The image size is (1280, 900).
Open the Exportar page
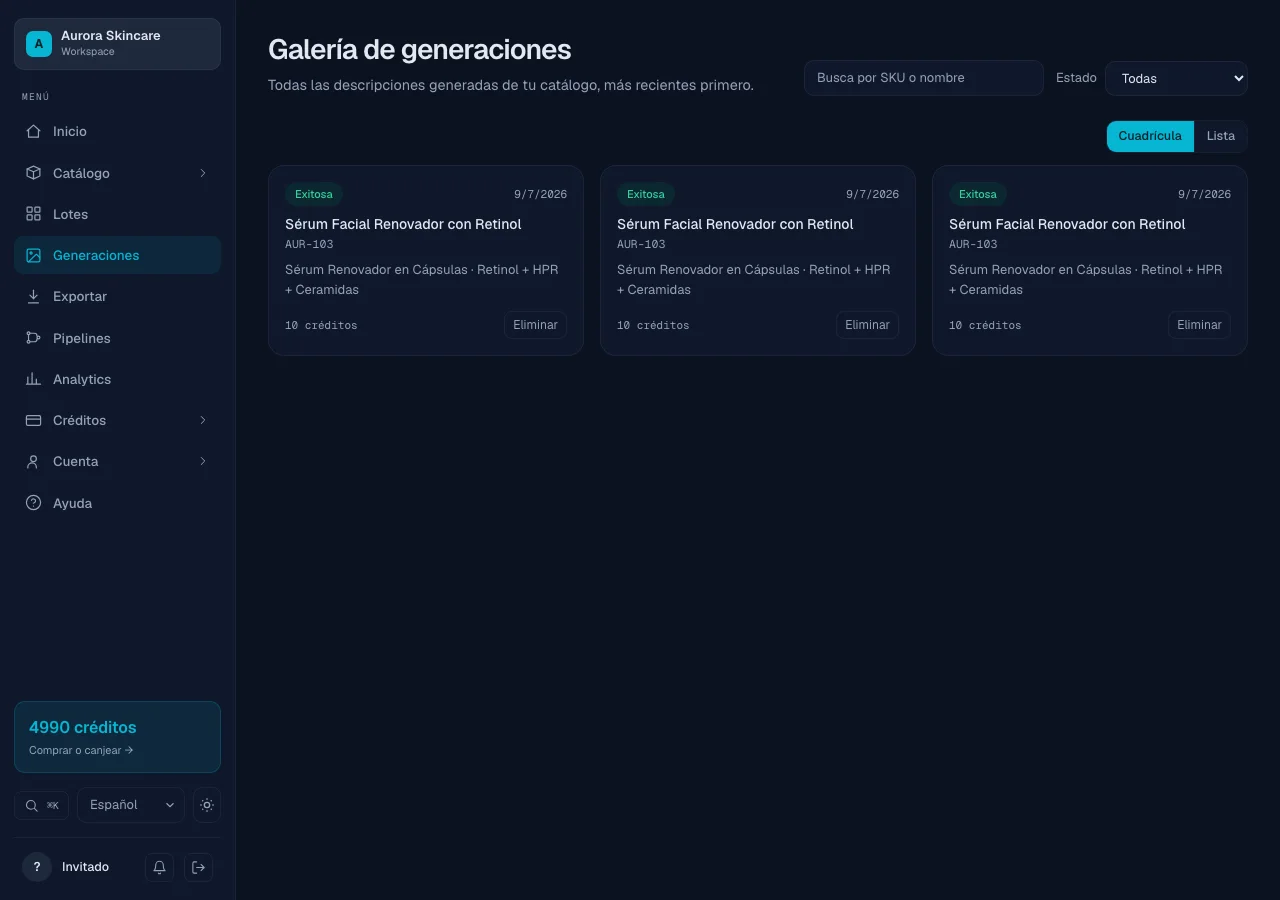click(117, 296)
